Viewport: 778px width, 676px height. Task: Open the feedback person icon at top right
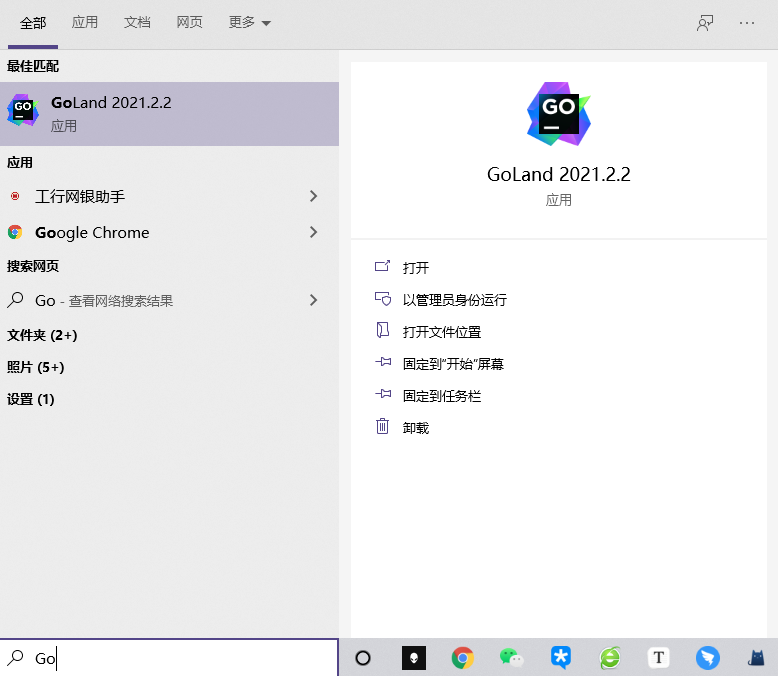[x=705, y=23]
